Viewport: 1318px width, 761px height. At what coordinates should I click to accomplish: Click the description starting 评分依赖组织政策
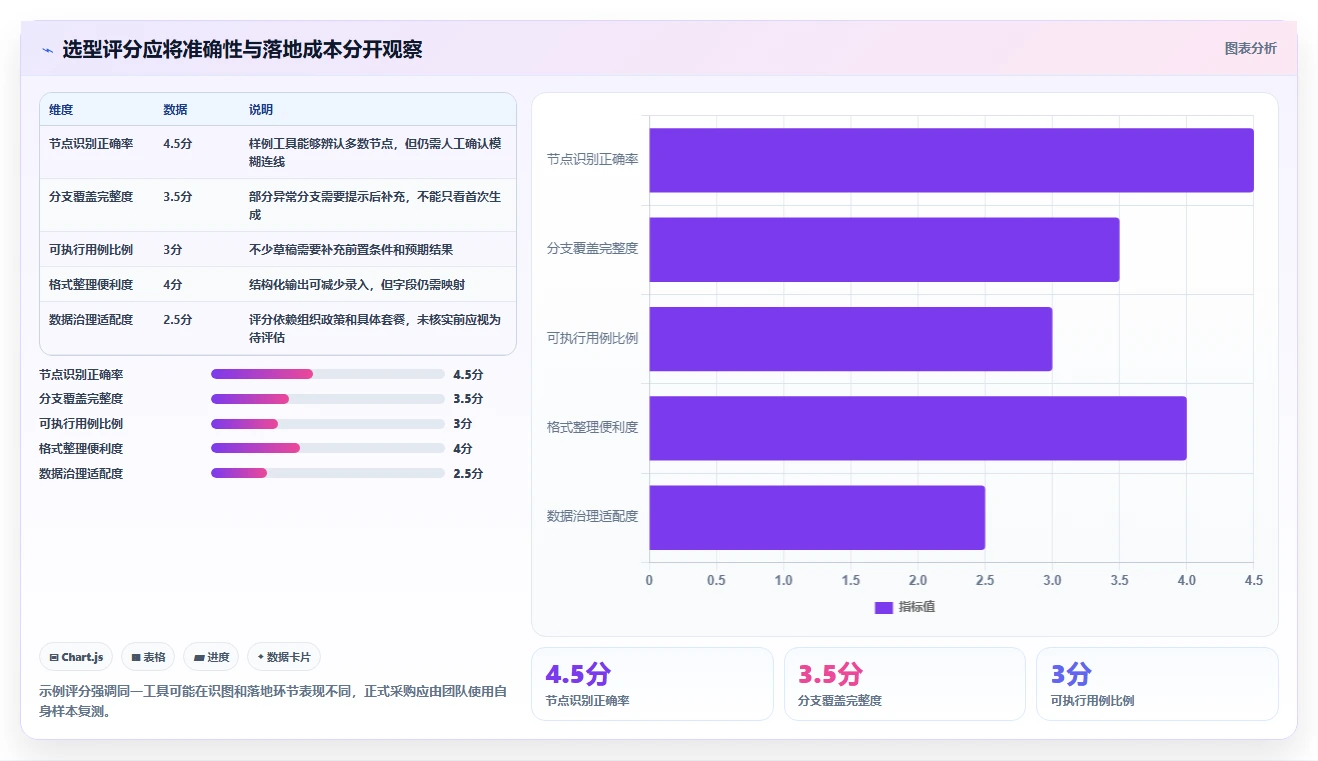pos(375,329)
